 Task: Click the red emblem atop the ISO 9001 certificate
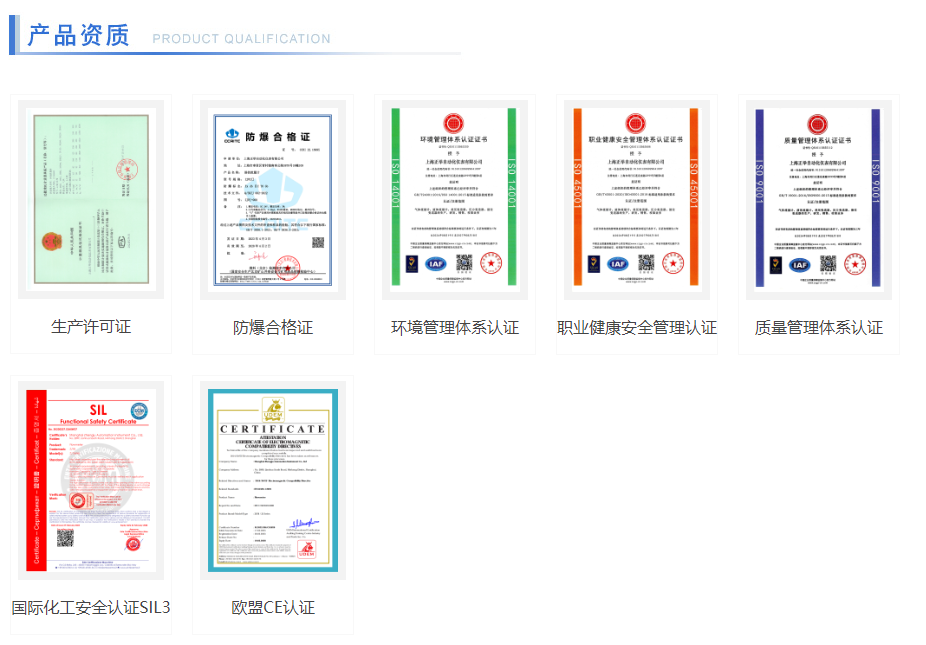[819, 125]
